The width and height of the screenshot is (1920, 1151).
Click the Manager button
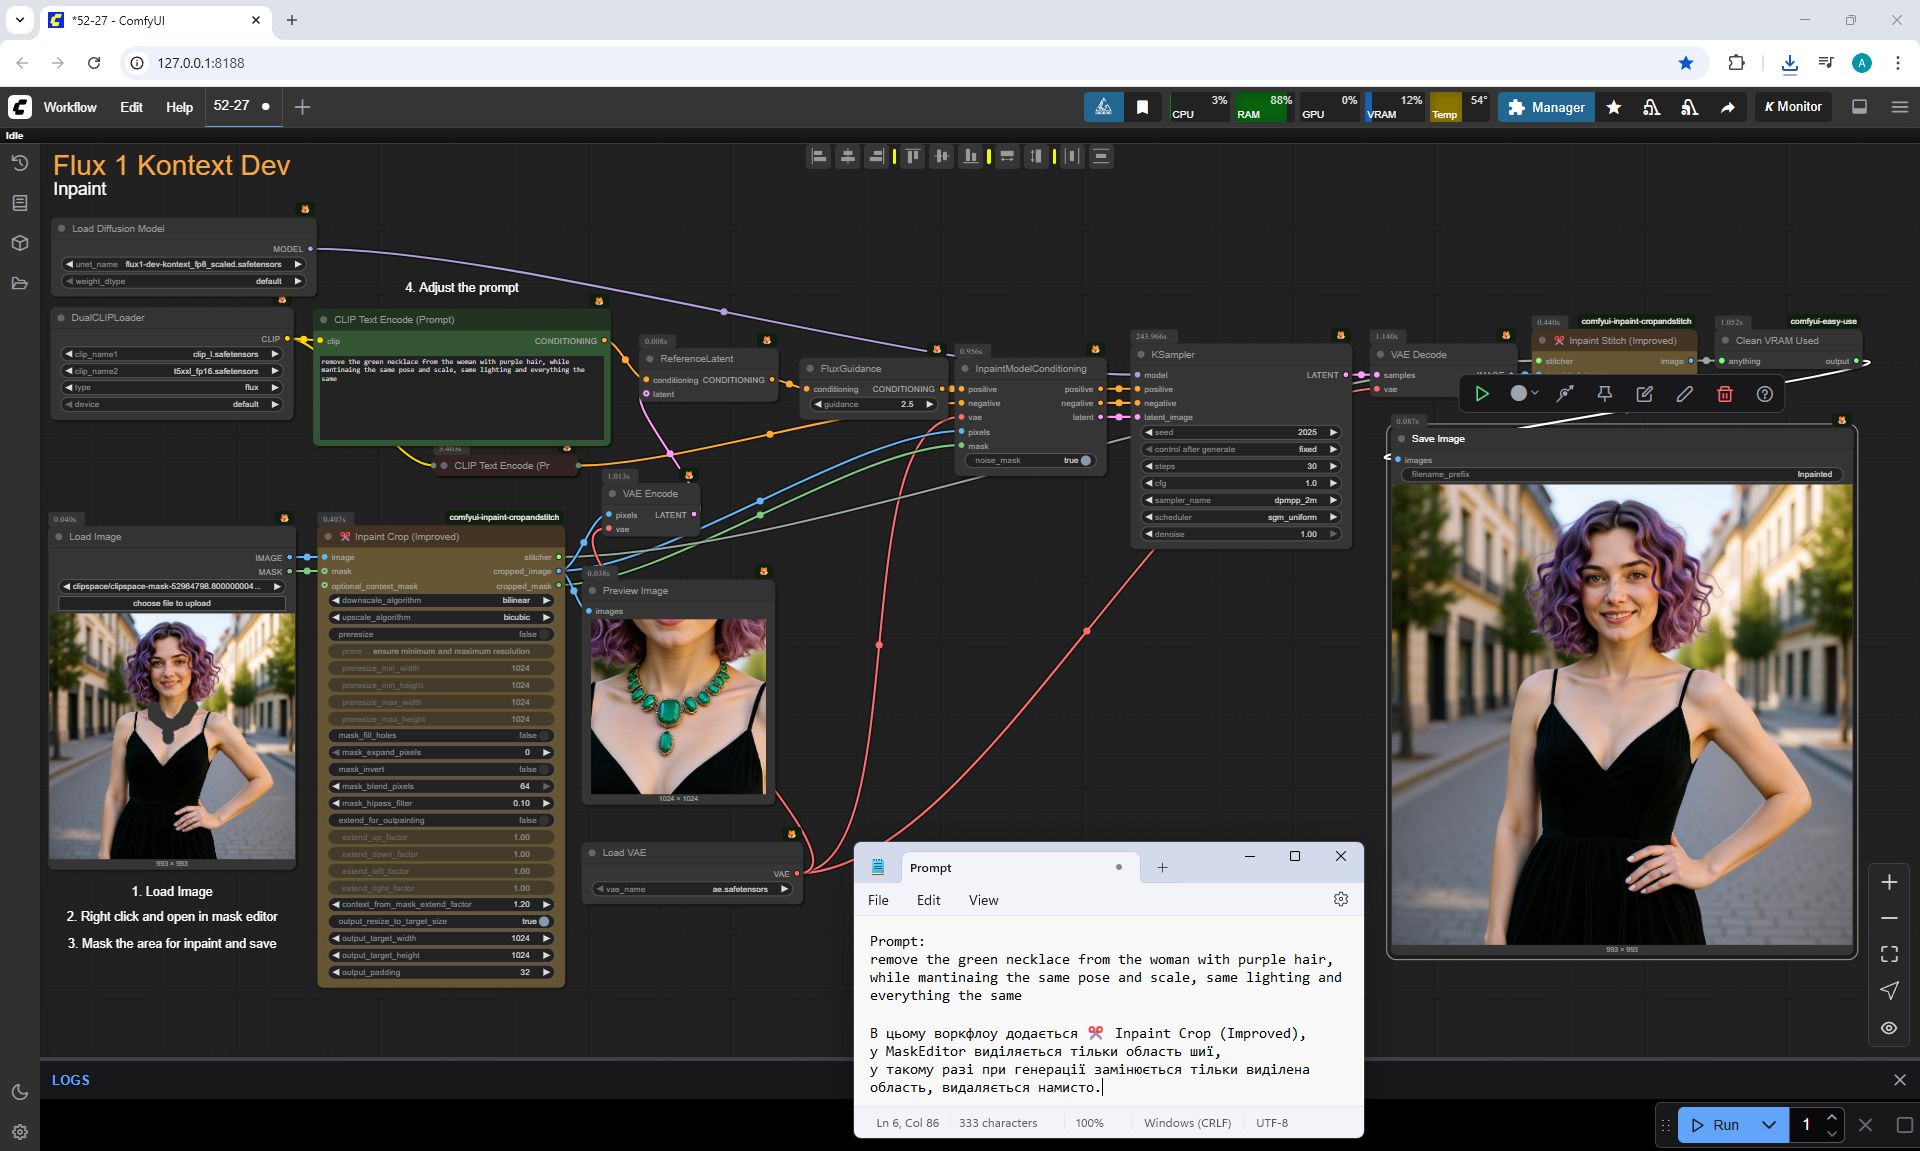pos(1546,107)
